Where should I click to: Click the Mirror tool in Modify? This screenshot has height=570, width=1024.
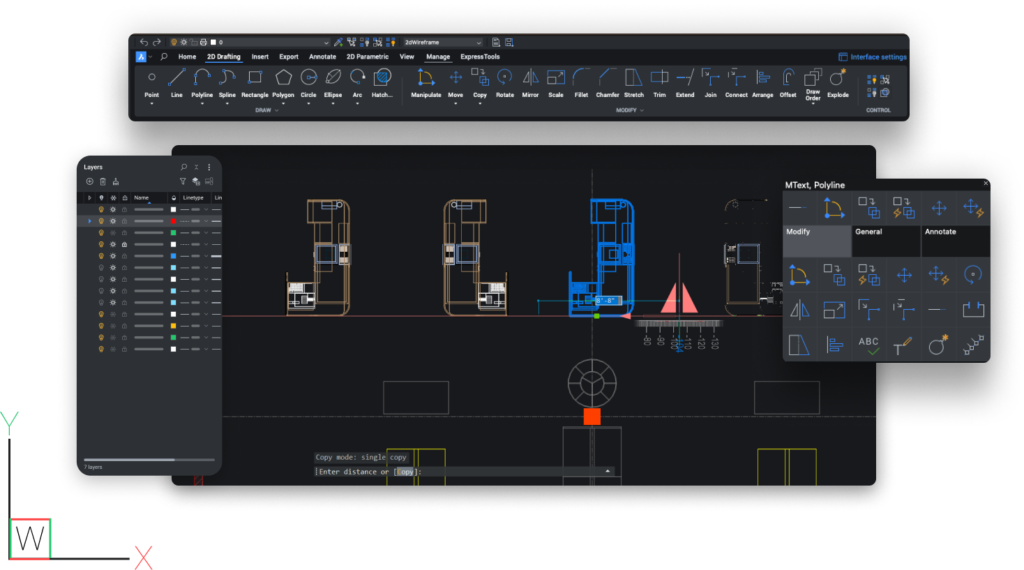530,78
